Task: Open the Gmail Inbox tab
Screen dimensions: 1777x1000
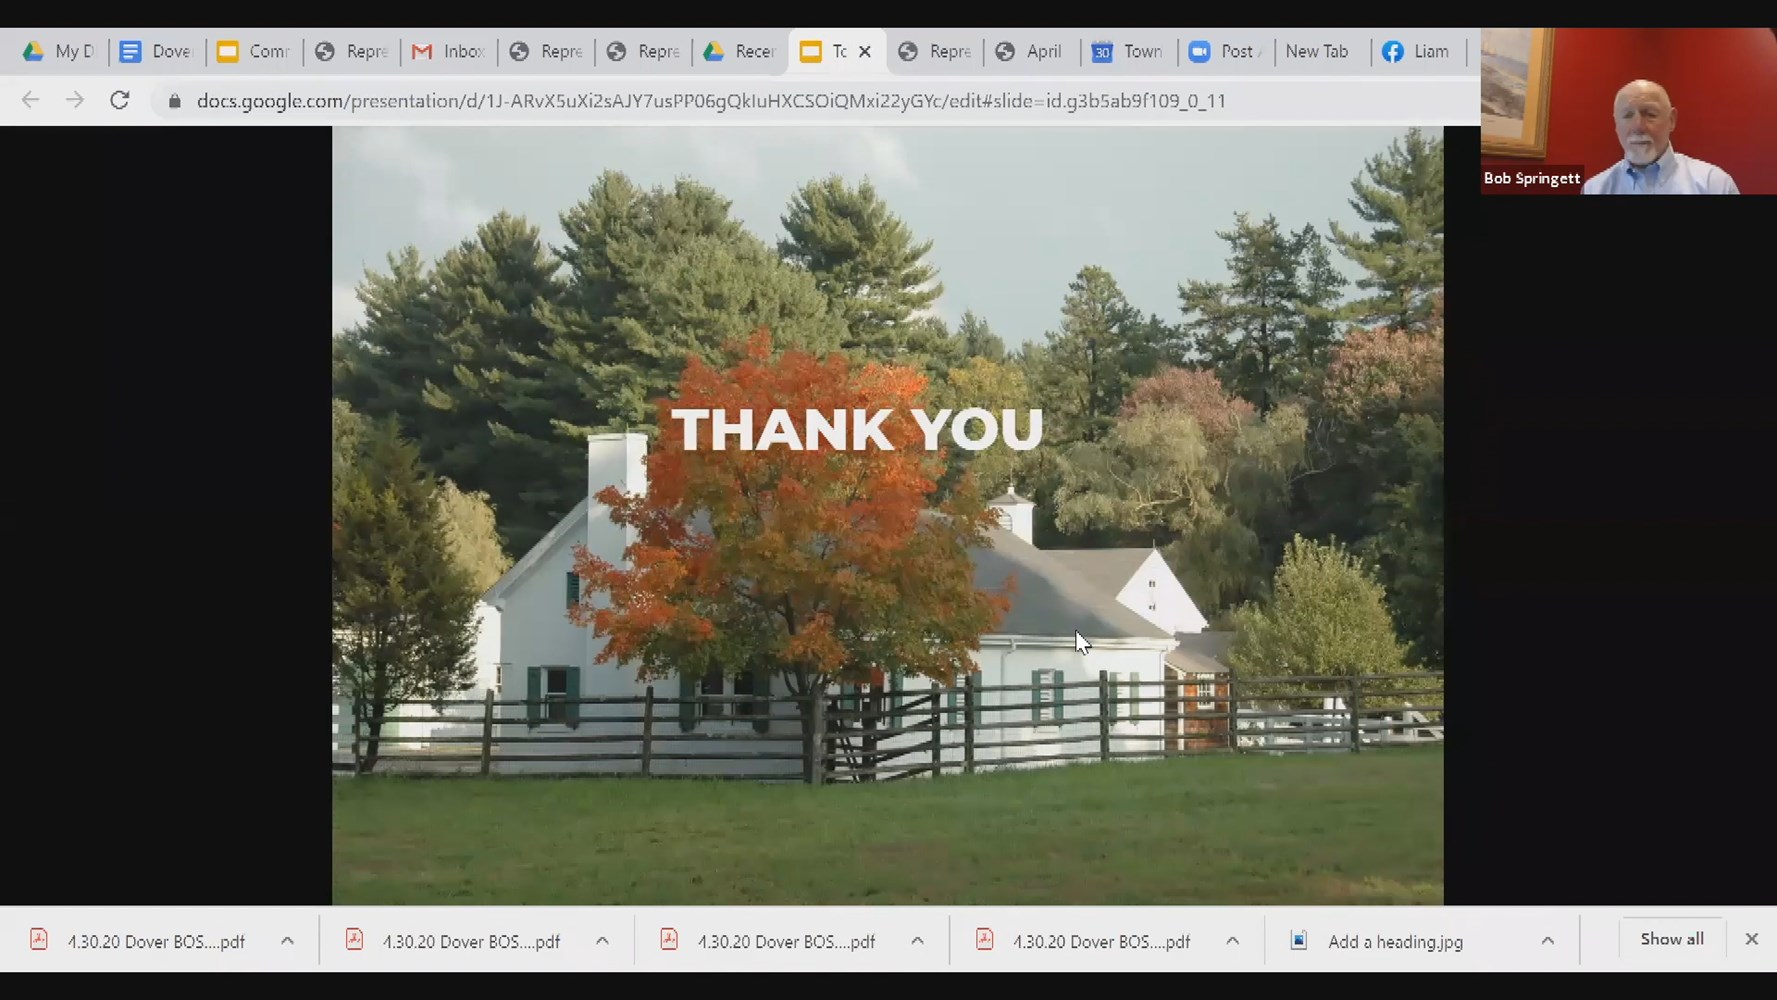Action: (448, 52)
